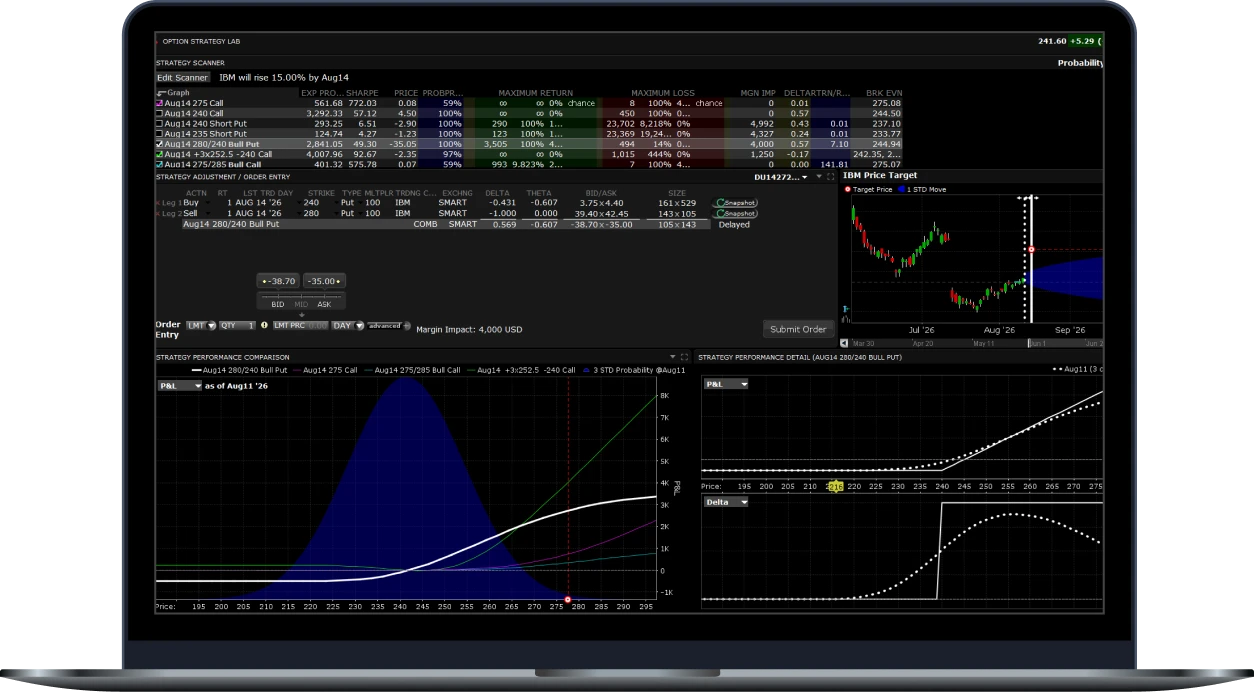Click ASK on the price slider

tap(324, 304)
